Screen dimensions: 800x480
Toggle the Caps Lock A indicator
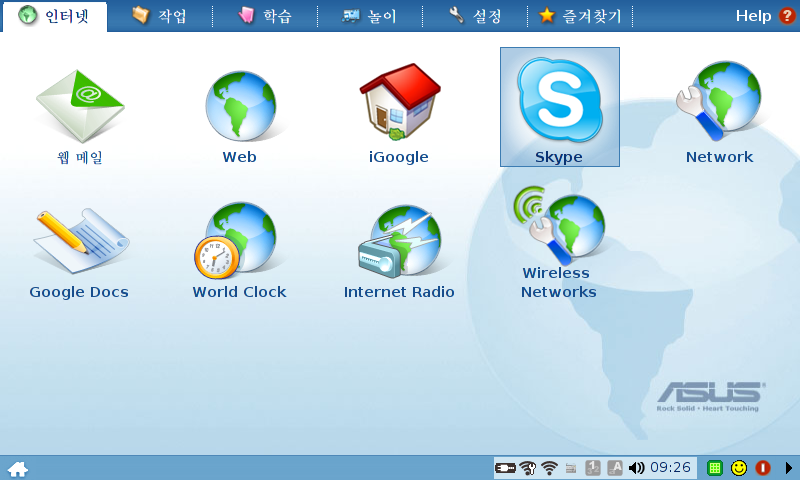click(x=615, y=468)
